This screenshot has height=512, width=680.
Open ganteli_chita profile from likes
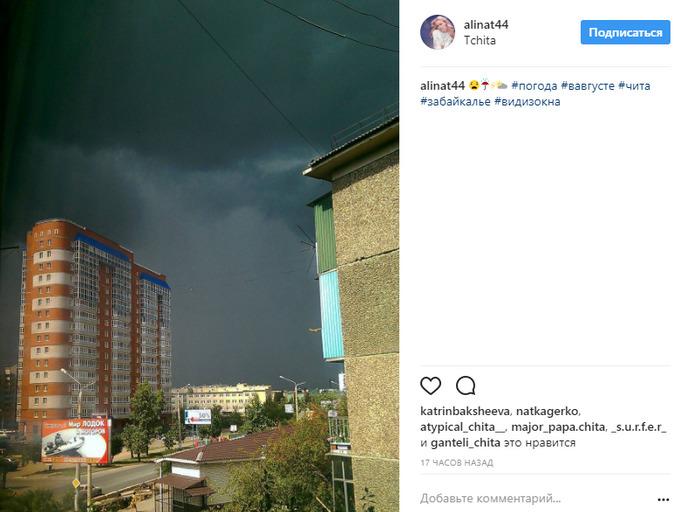click(x=465, y=443)
